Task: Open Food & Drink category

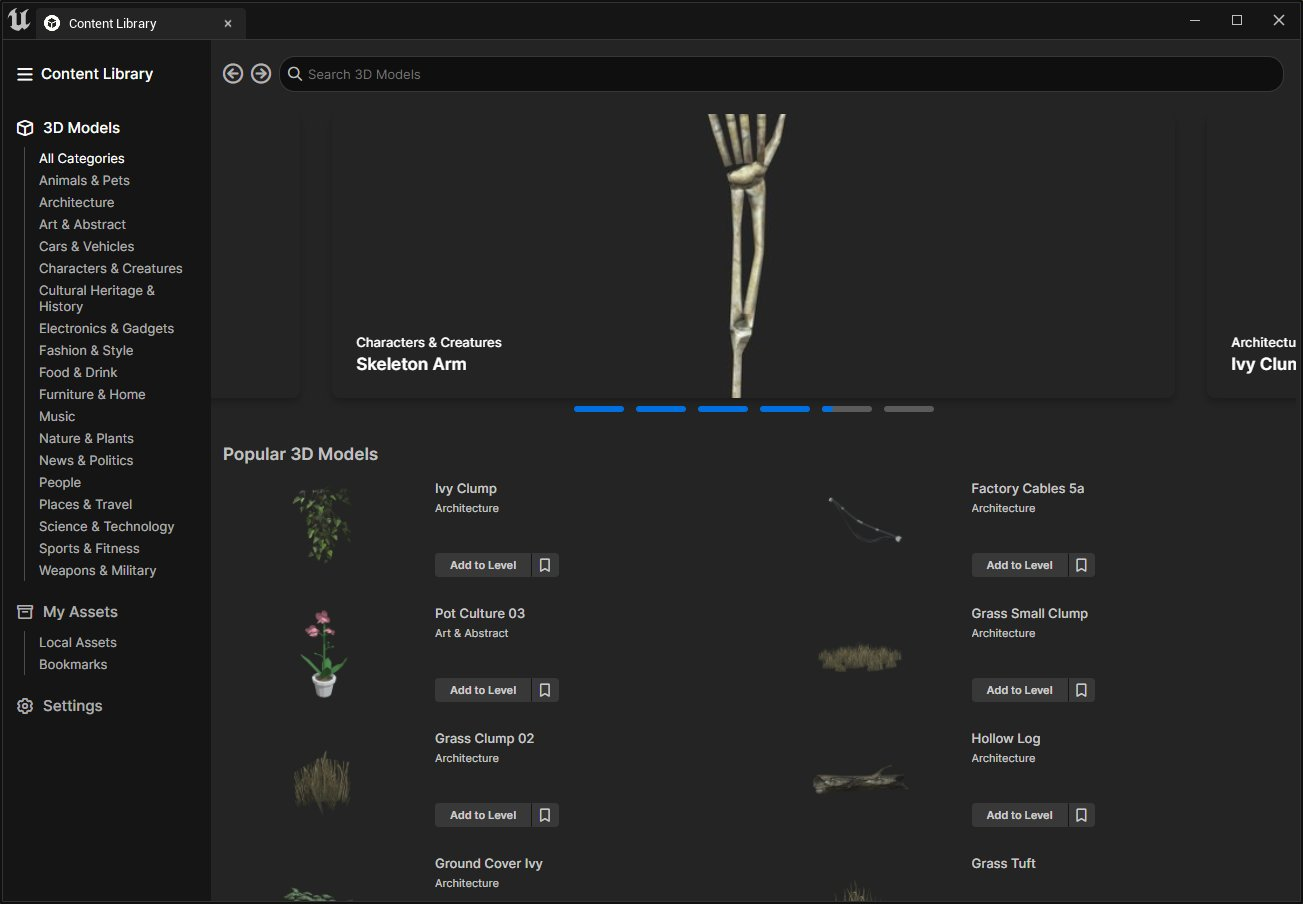Action: click(78, 372)
